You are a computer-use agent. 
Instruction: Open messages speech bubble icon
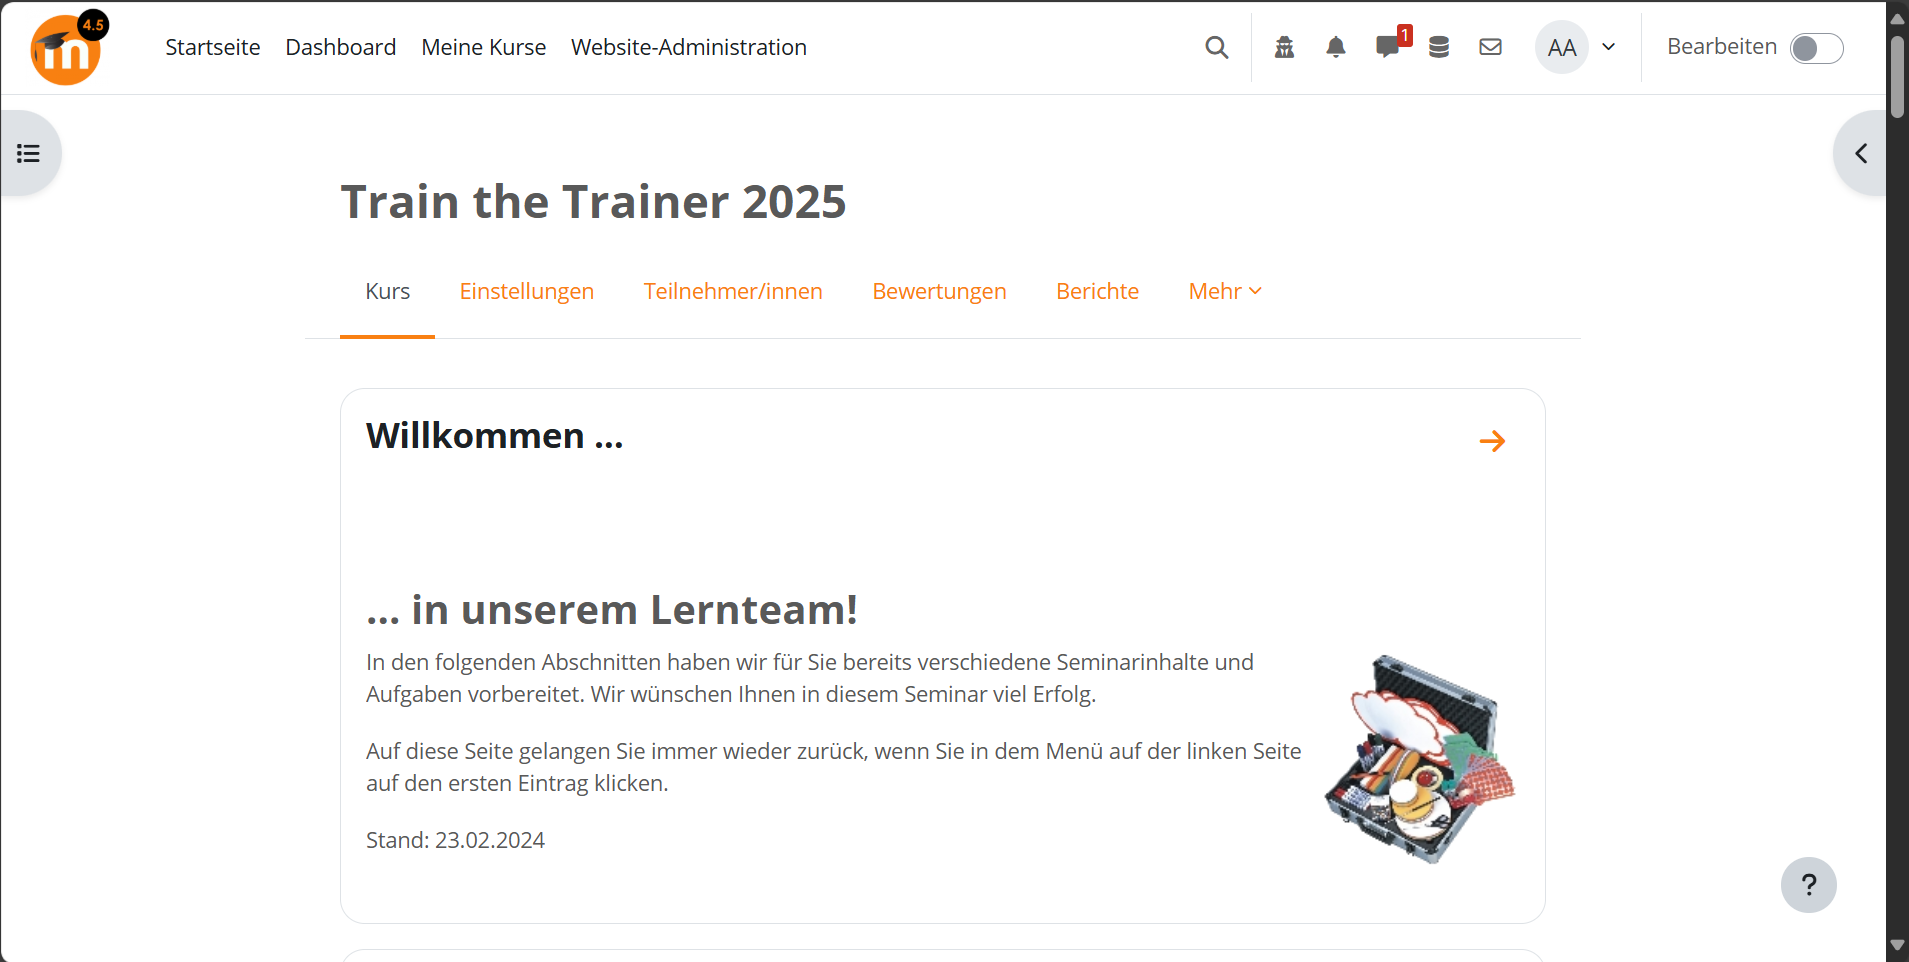point(1388,46)
